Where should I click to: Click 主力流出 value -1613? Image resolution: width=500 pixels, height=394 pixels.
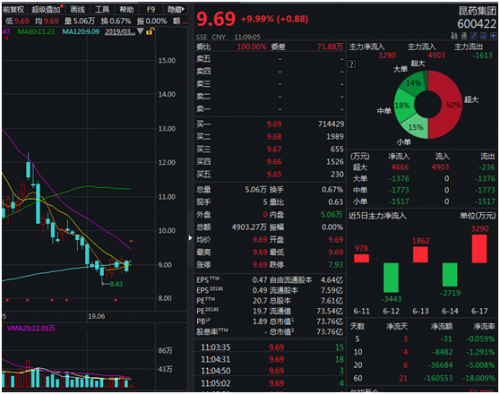(482, 55)
